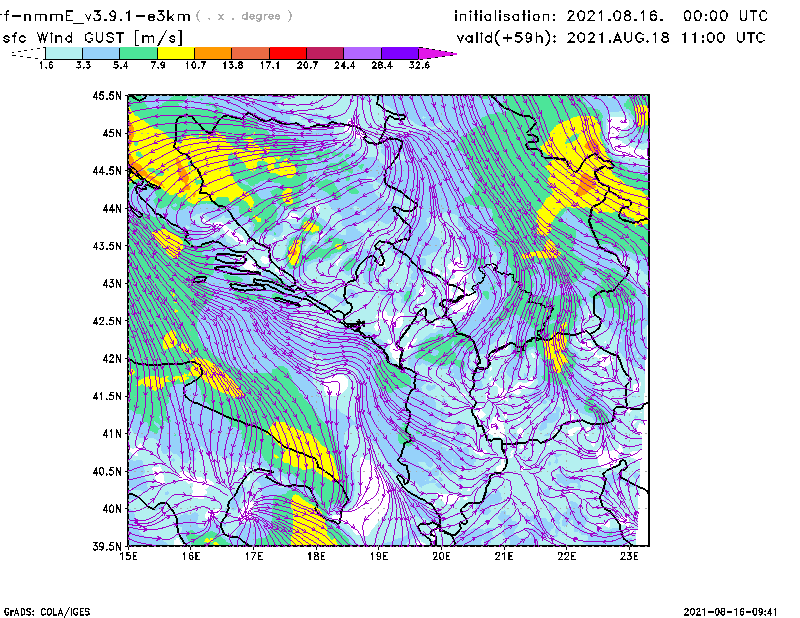The width and height of the screenshot is (800, 618).
Task: Click the legend value 17.1
Action: 270,65
